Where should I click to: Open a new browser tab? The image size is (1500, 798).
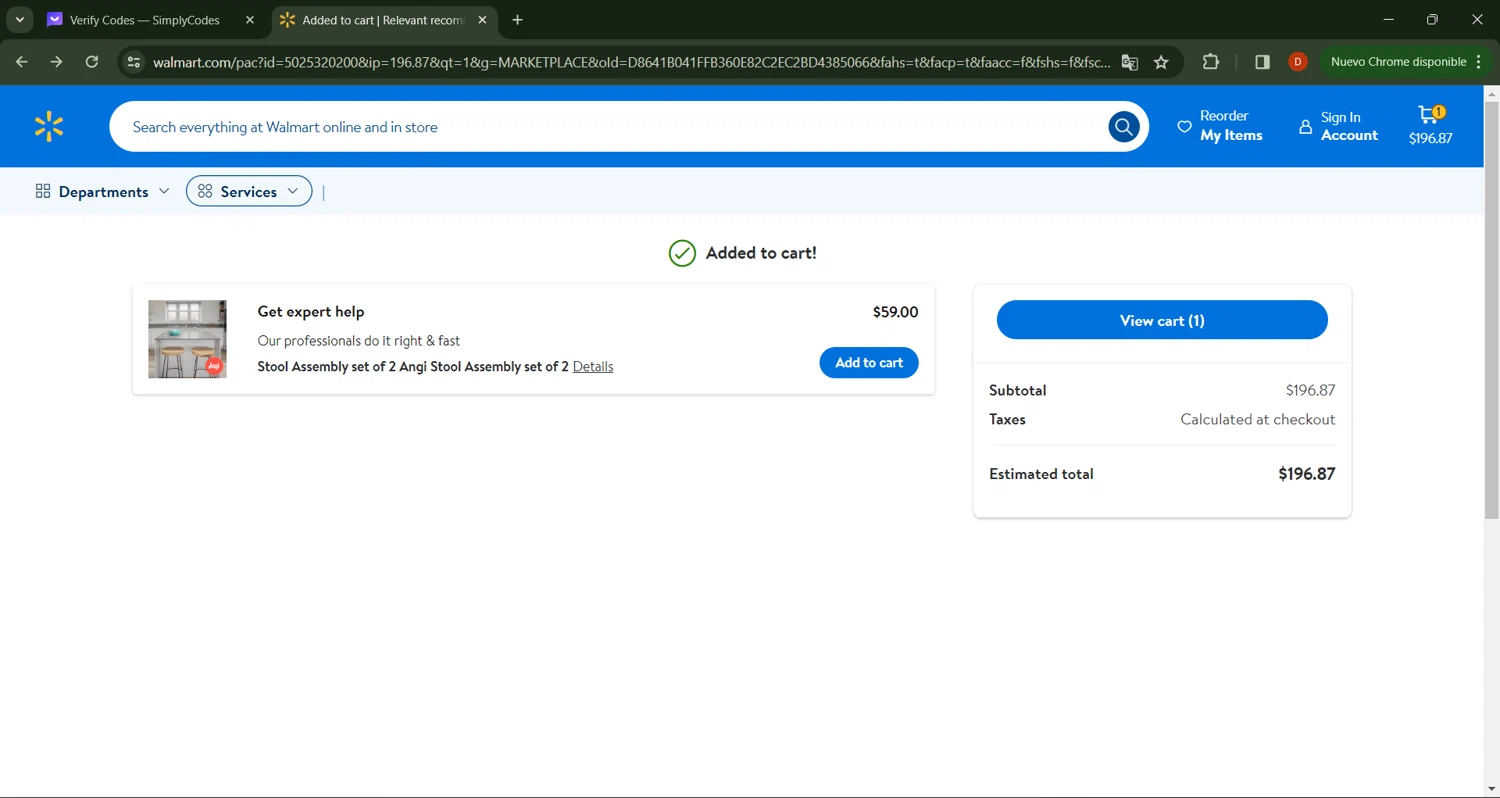pos(517,20)
